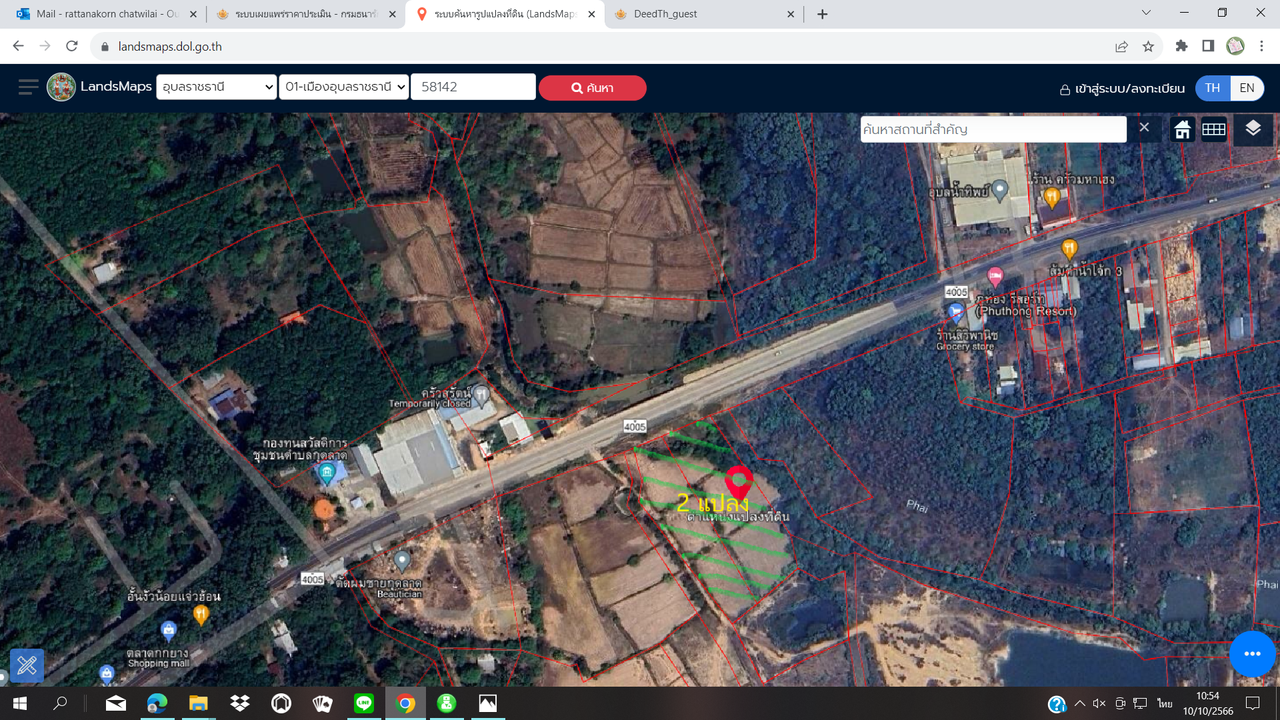The width and height of the screenshot is (1280, 720).
Task: Bookmark this page with star icon
Action: pyautogui.click(x=1148, y=46)
